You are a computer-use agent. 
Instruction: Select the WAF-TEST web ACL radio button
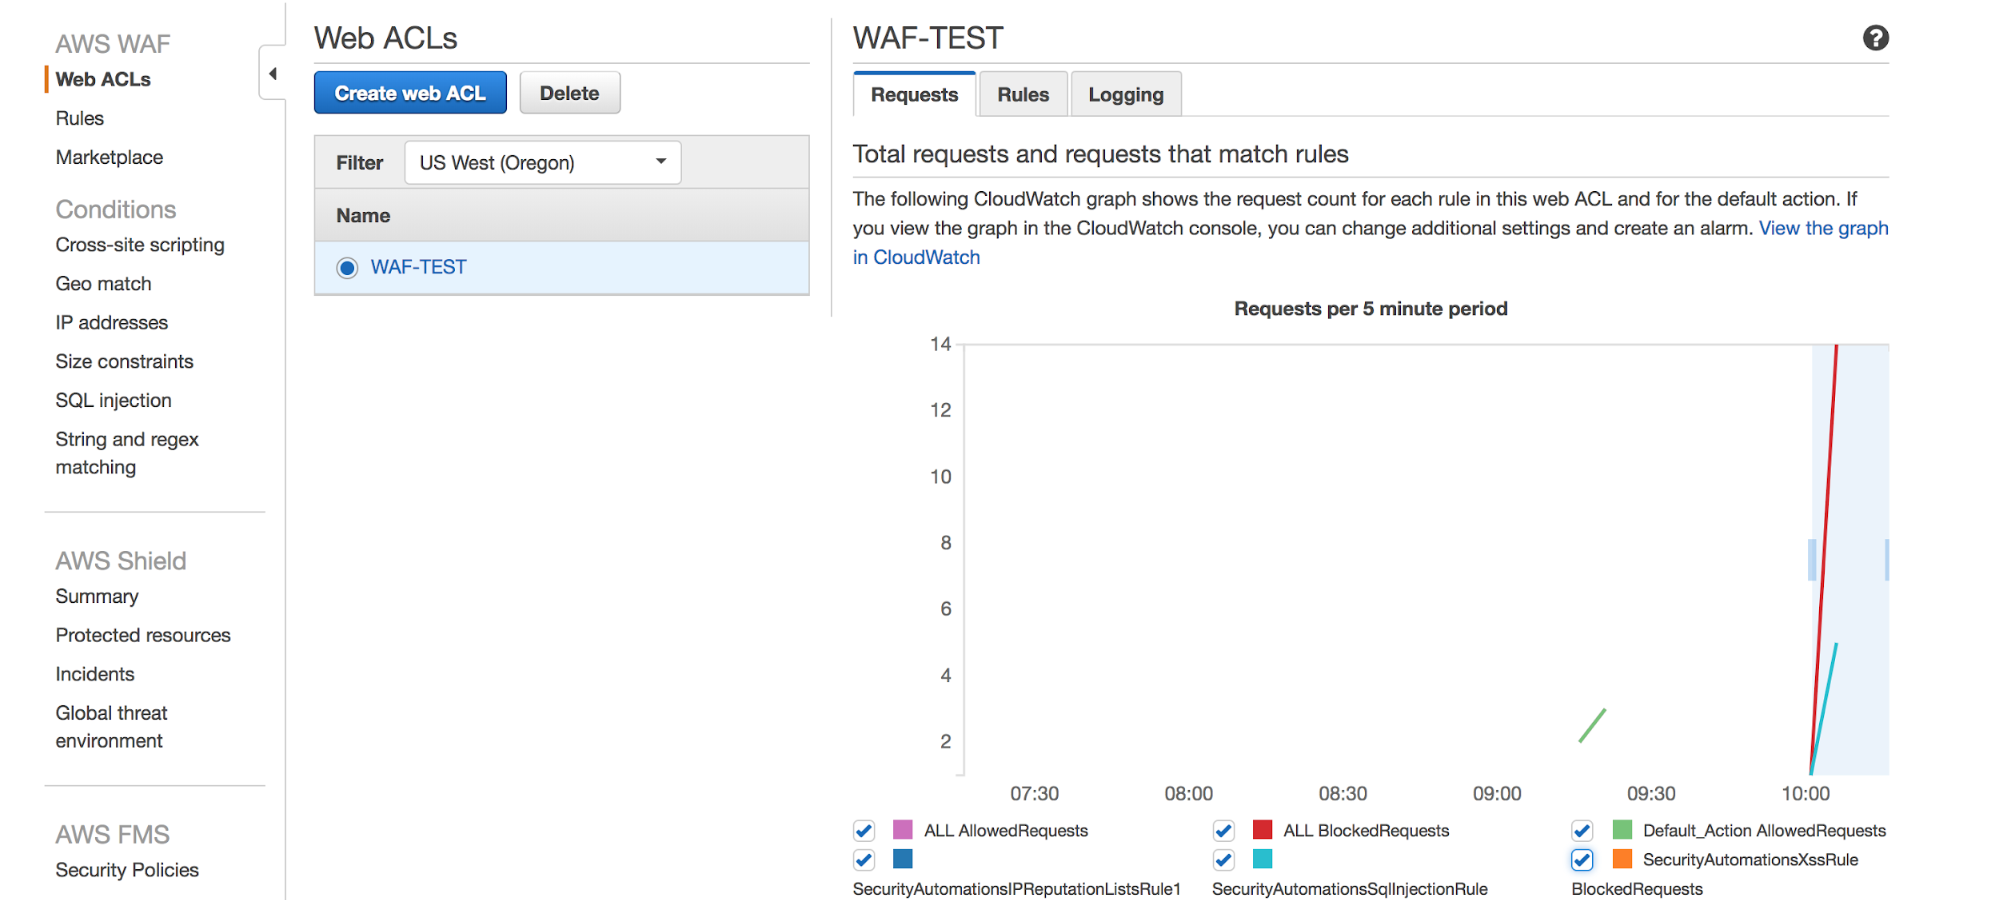pyautogui.click(x=346, y=267)
